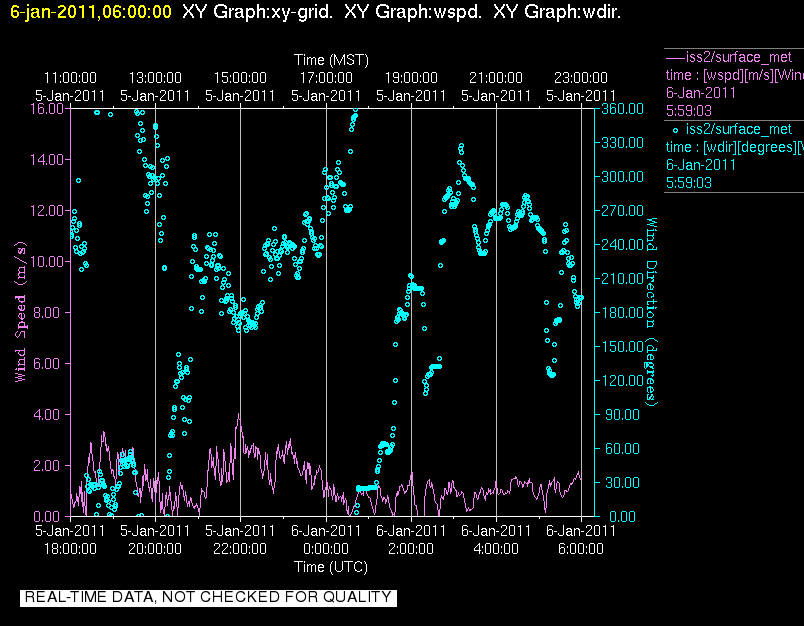Screen dimensions: 804x626
Task: Click the 'REAL-TIME DATA, NOT CHECKED FOR QUALITY' banner
Action: [x=208, y=597]
